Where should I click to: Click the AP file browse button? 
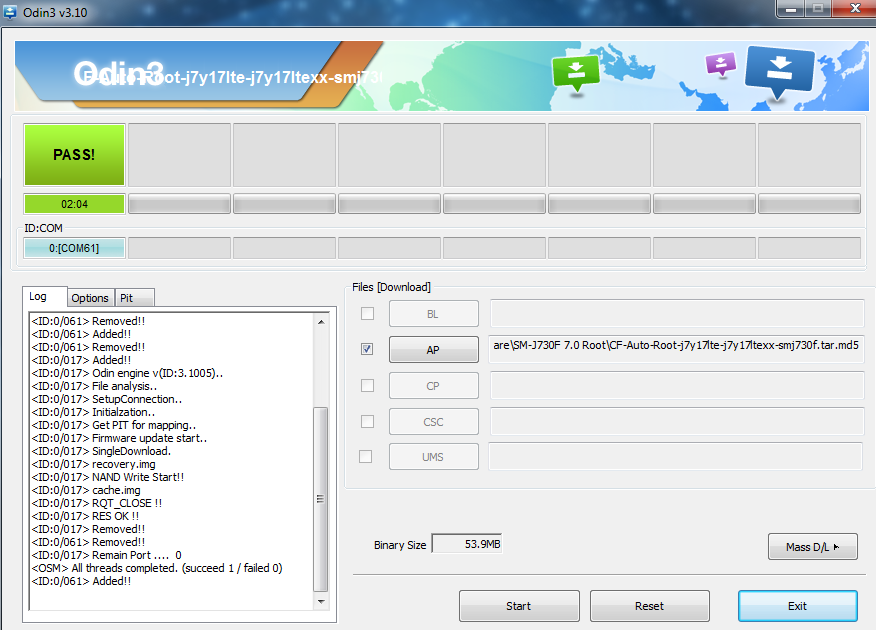tap(433, 349)
